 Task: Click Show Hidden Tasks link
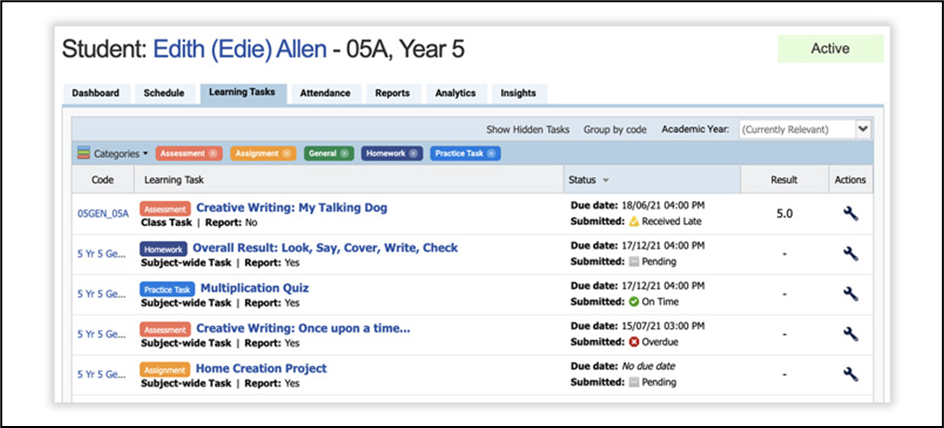point(528,130)
